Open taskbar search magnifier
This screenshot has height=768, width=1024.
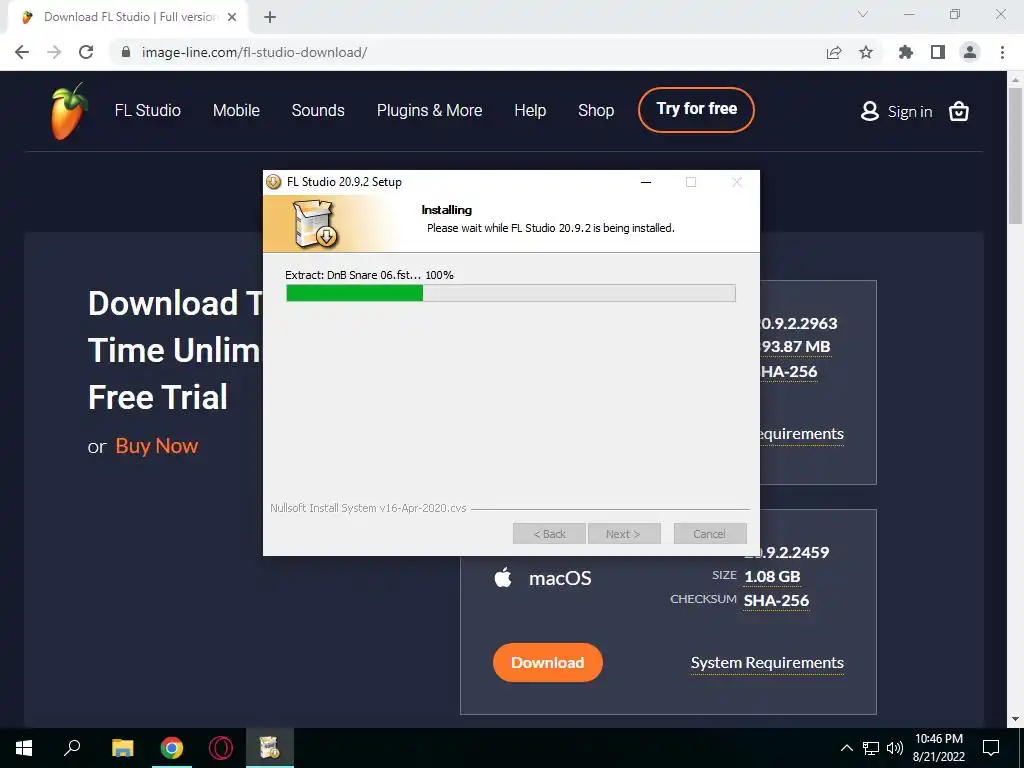[x=72, y=748]
